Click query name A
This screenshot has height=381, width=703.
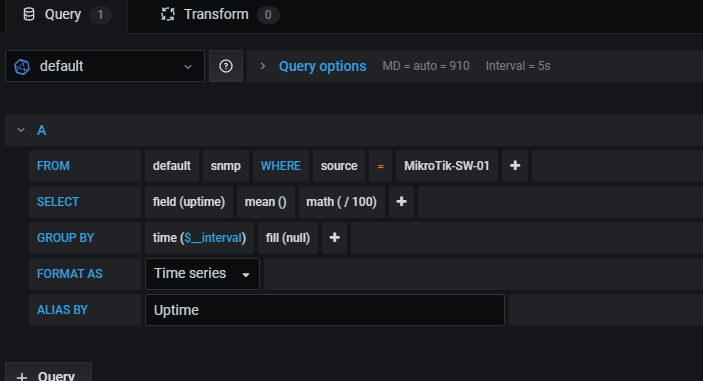[x=42, y=130]
